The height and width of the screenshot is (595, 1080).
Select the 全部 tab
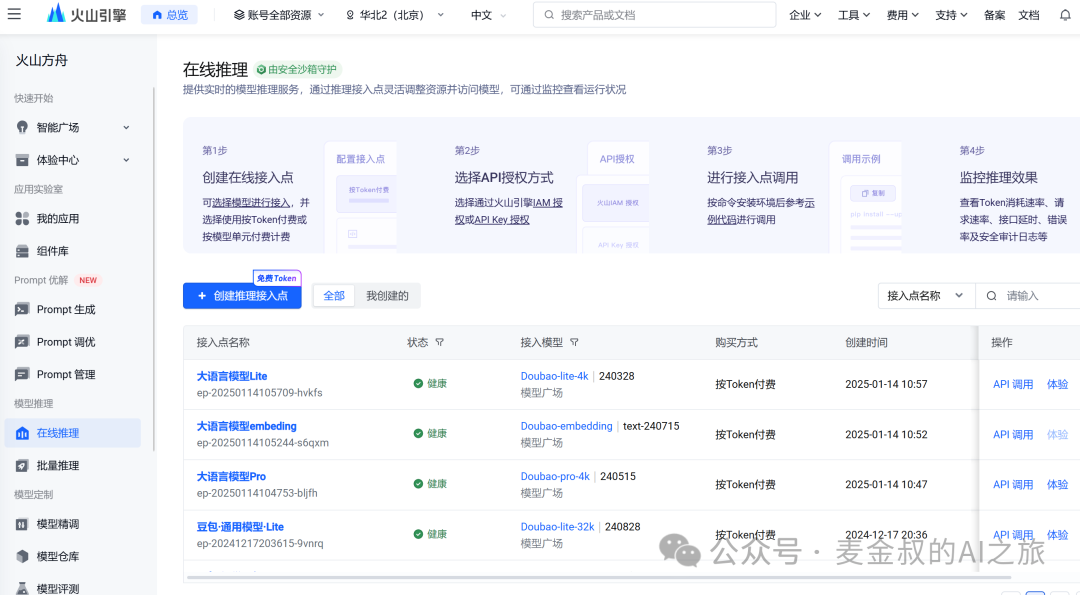coord(334,296)
